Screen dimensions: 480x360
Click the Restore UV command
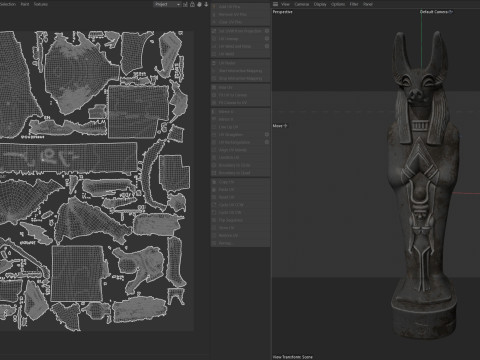tap(240, 235)
